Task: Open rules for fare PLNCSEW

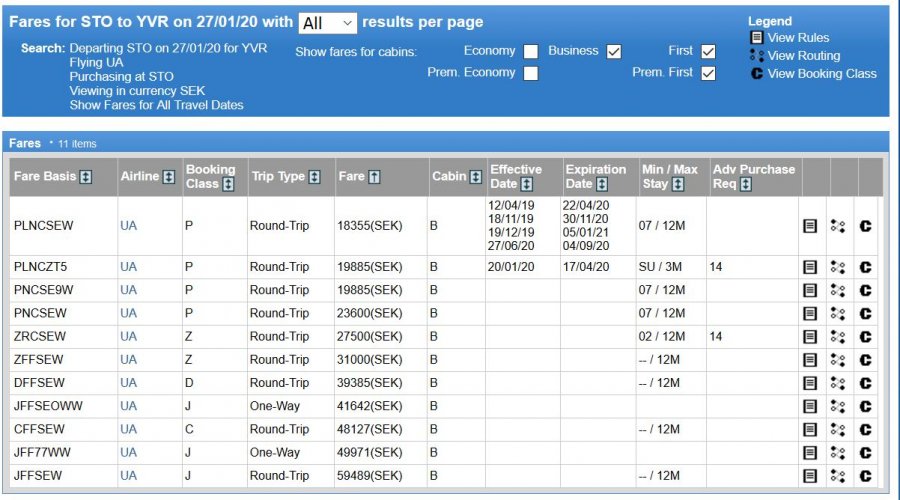Action: pyautogui.click(x=811, y=226)
